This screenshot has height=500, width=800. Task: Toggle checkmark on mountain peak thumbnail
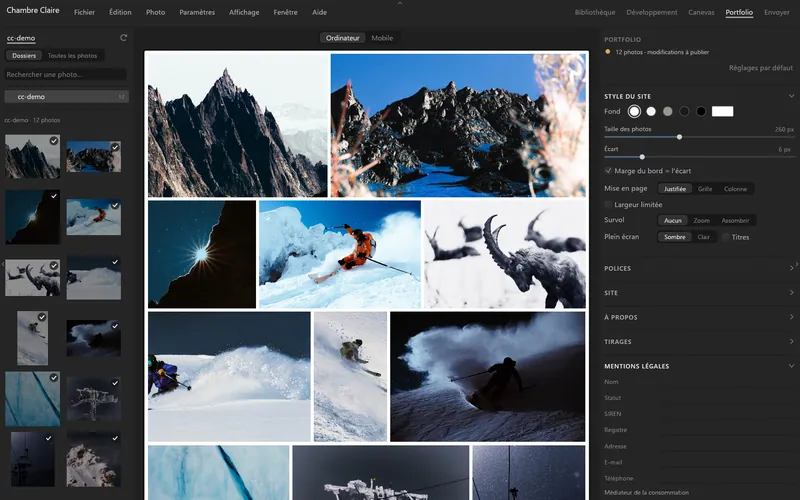(54, 140)
